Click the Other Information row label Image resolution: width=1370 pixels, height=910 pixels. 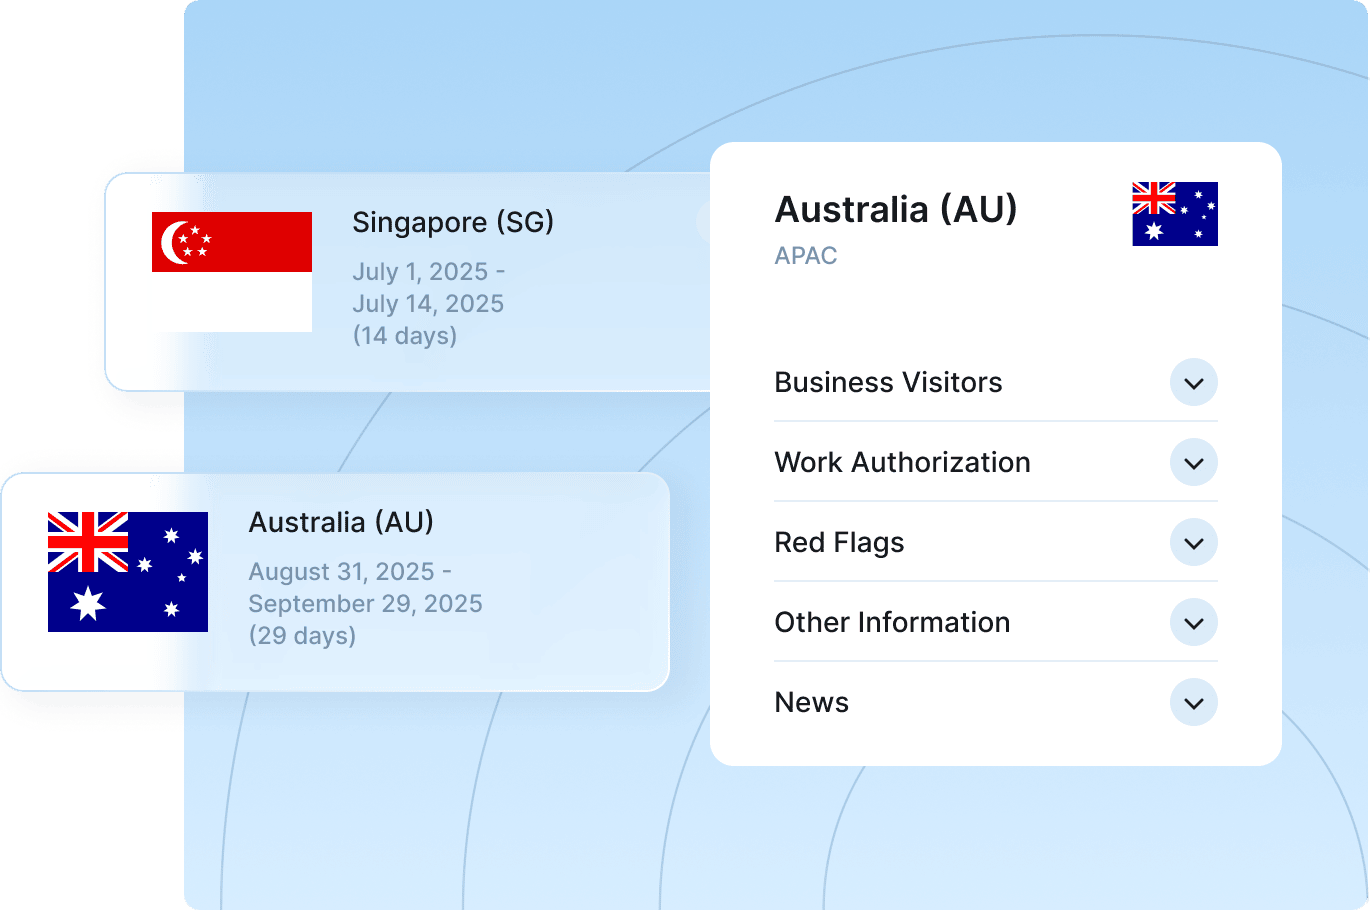click(x=891, y=623)
